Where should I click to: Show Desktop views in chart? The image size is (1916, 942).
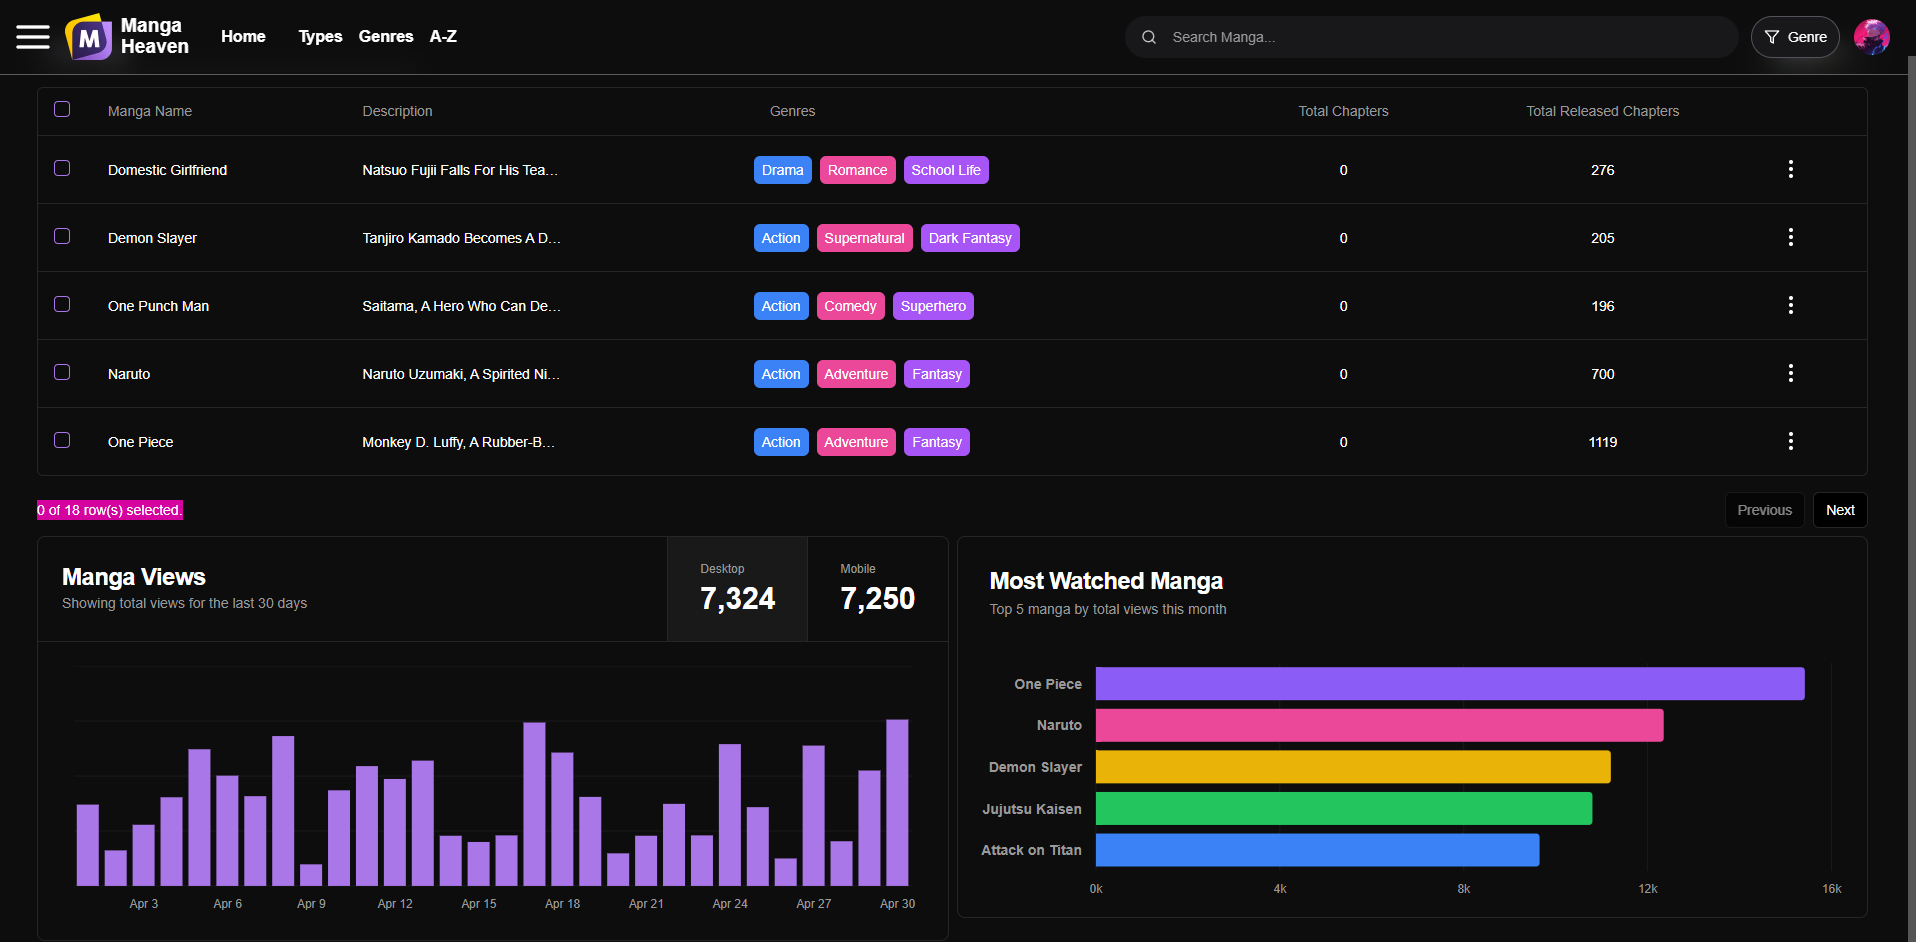[x=737, y=589]
